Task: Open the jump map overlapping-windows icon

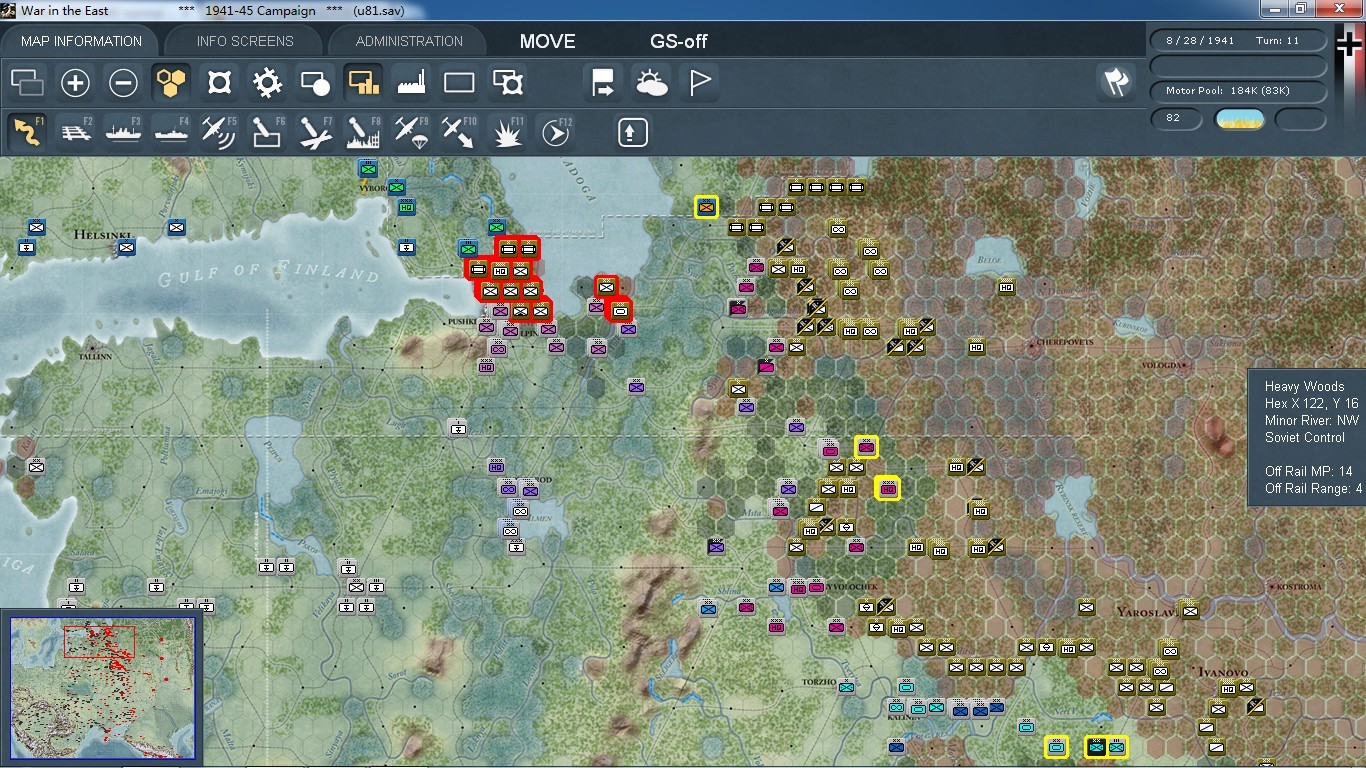Action: [x=27, y=82]
